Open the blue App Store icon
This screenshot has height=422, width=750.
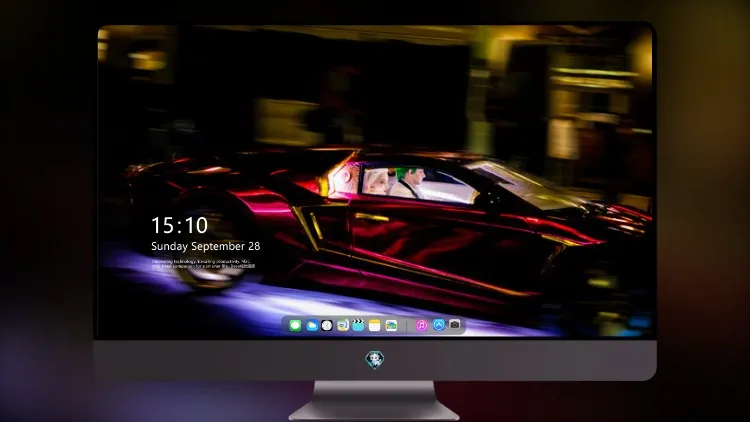click(439, 325)
